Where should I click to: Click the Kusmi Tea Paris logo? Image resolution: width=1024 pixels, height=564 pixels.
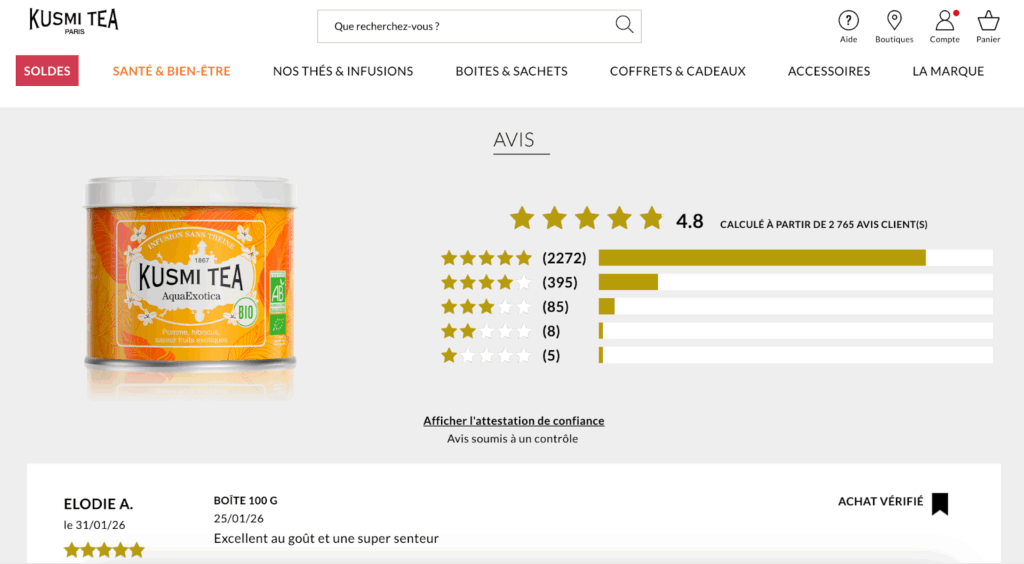coord(74,21)
